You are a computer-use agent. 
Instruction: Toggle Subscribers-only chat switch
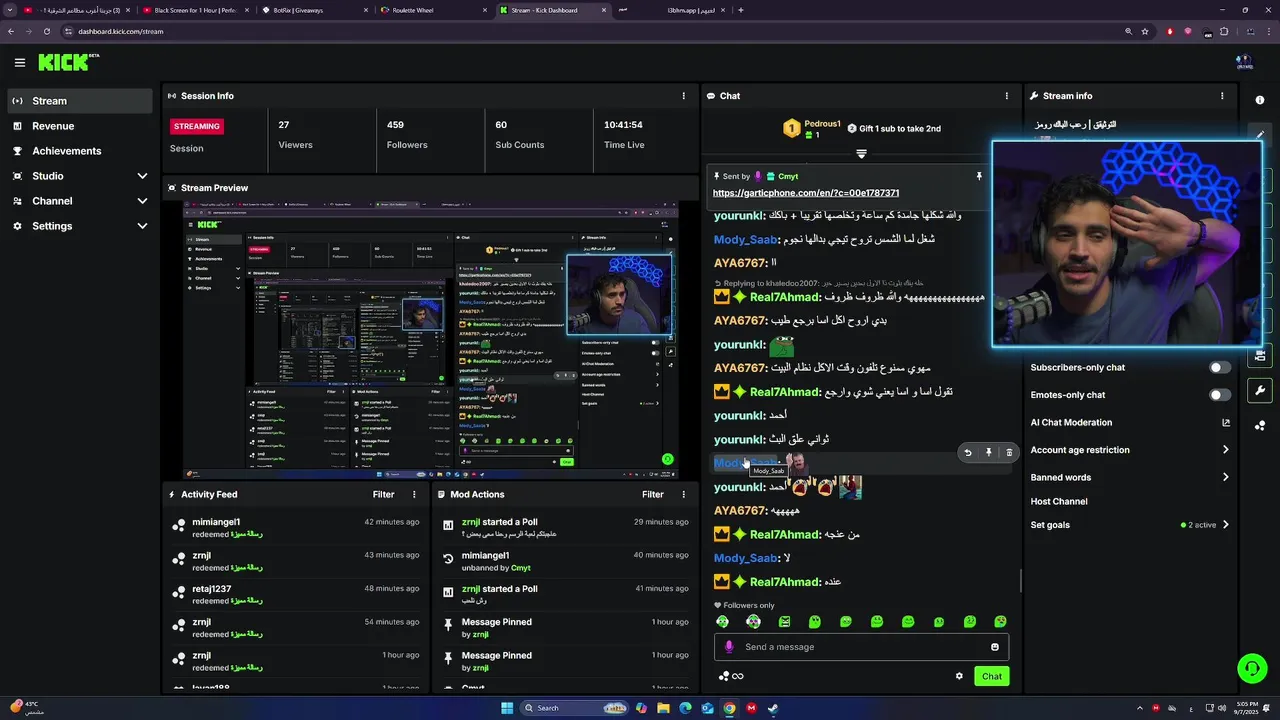tap(1220, 368)
